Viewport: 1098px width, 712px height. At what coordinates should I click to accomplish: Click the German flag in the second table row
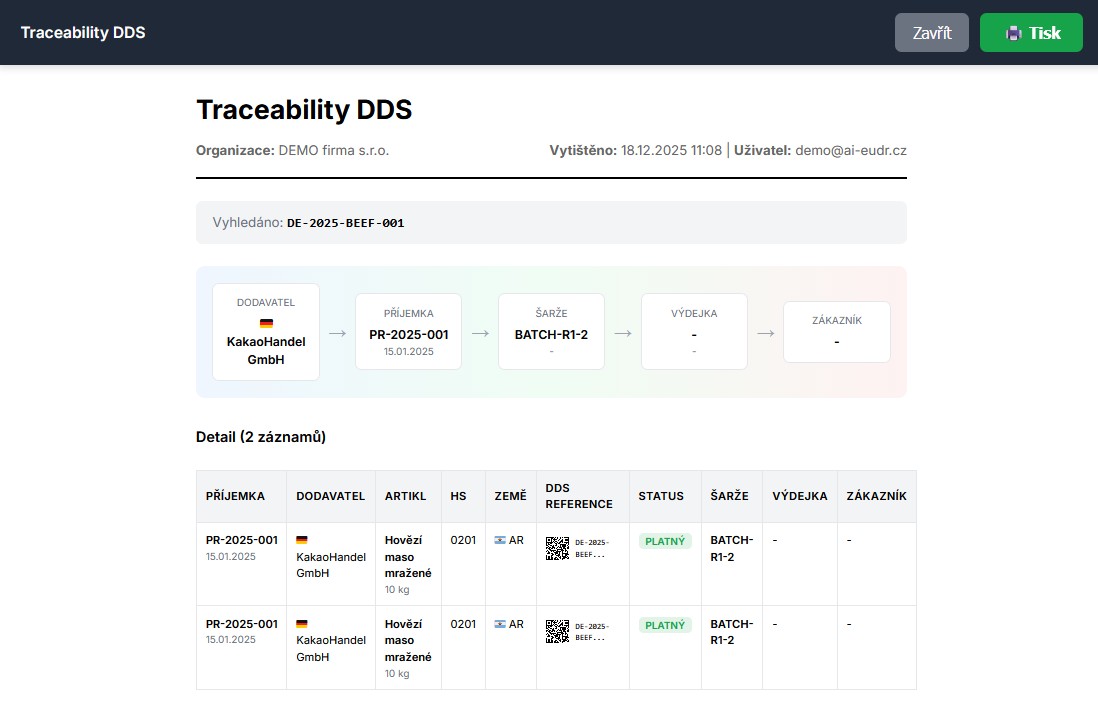(302, 625)
